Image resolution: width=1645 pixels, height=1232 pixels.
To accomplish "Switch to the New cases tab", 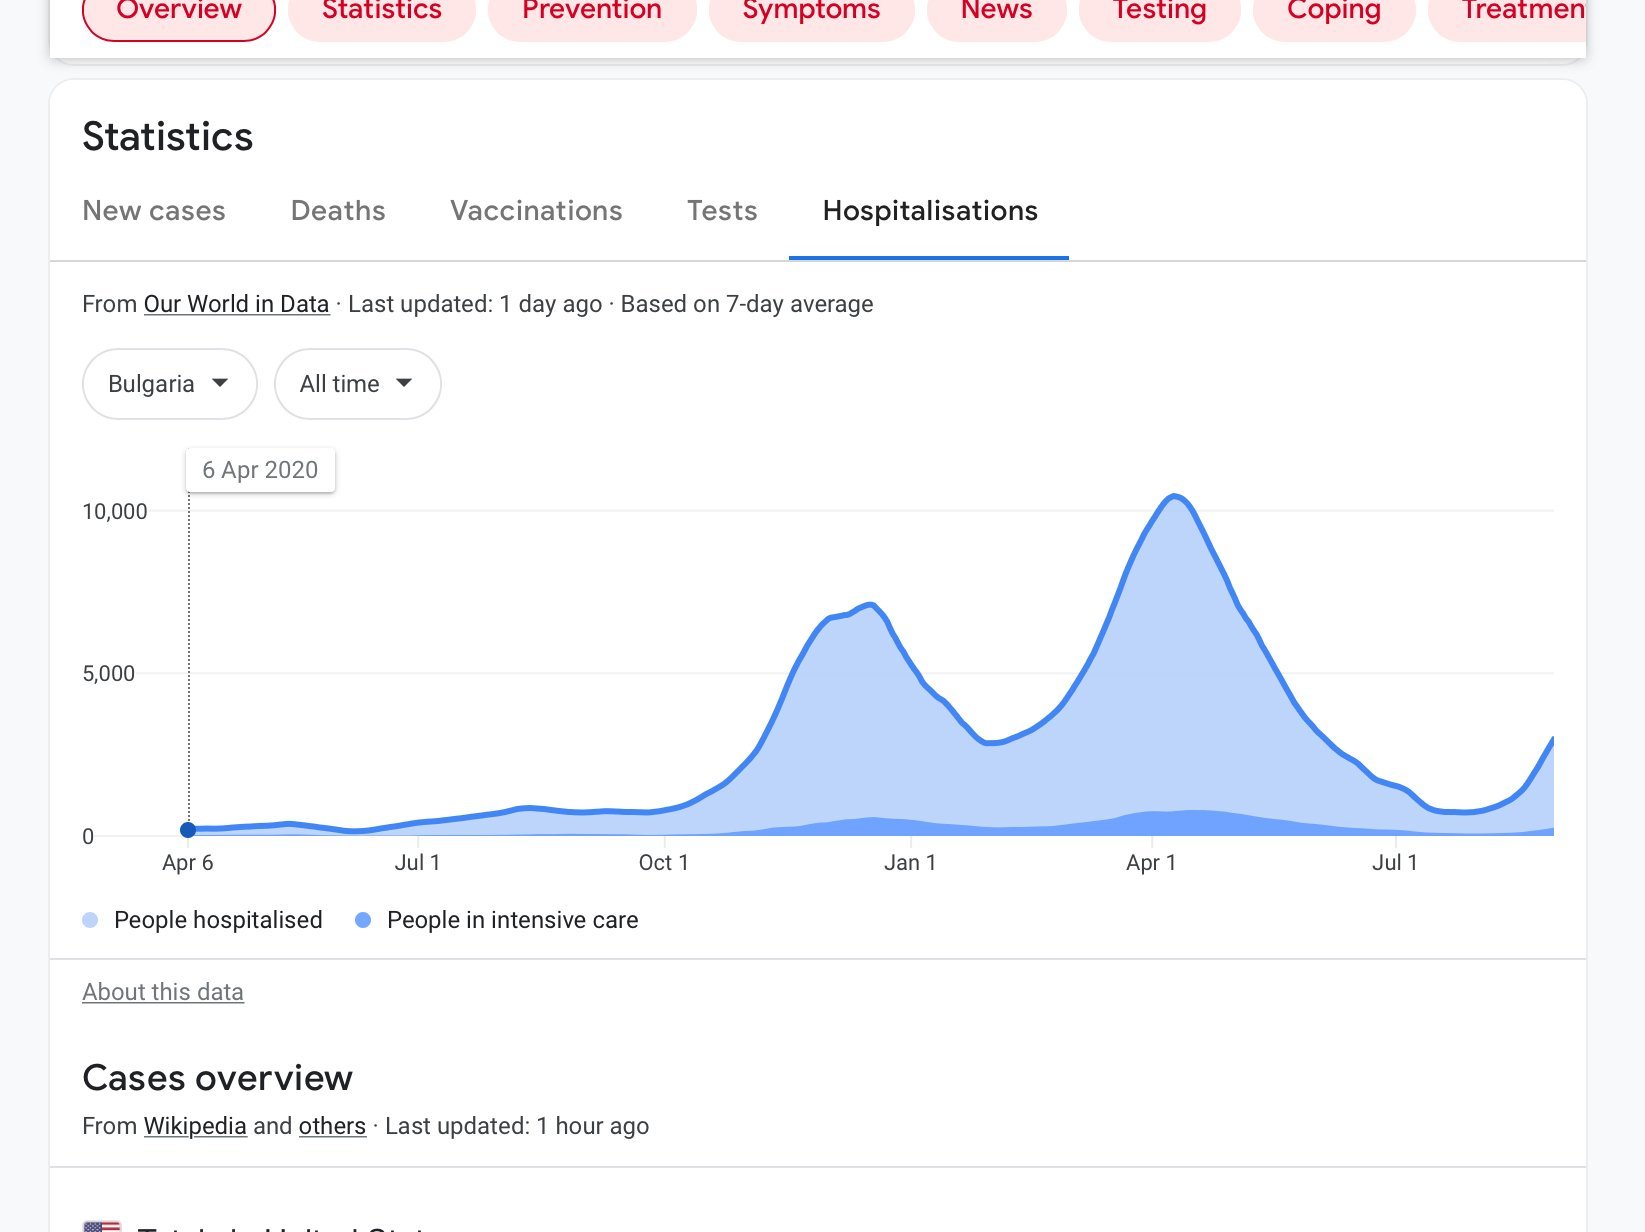I will [154, 211].
